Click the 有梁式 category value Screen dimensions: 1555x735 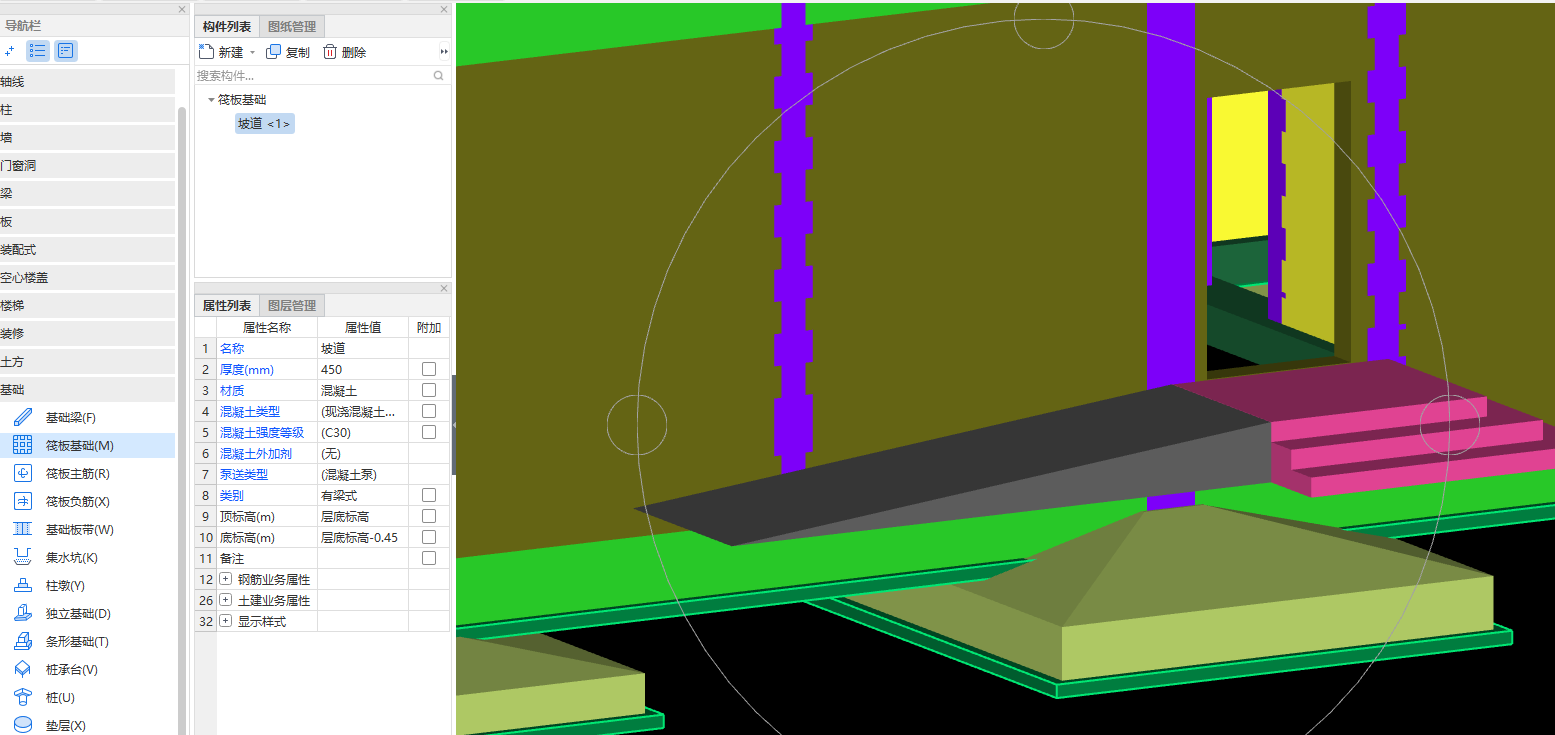[x=363, y=495]
